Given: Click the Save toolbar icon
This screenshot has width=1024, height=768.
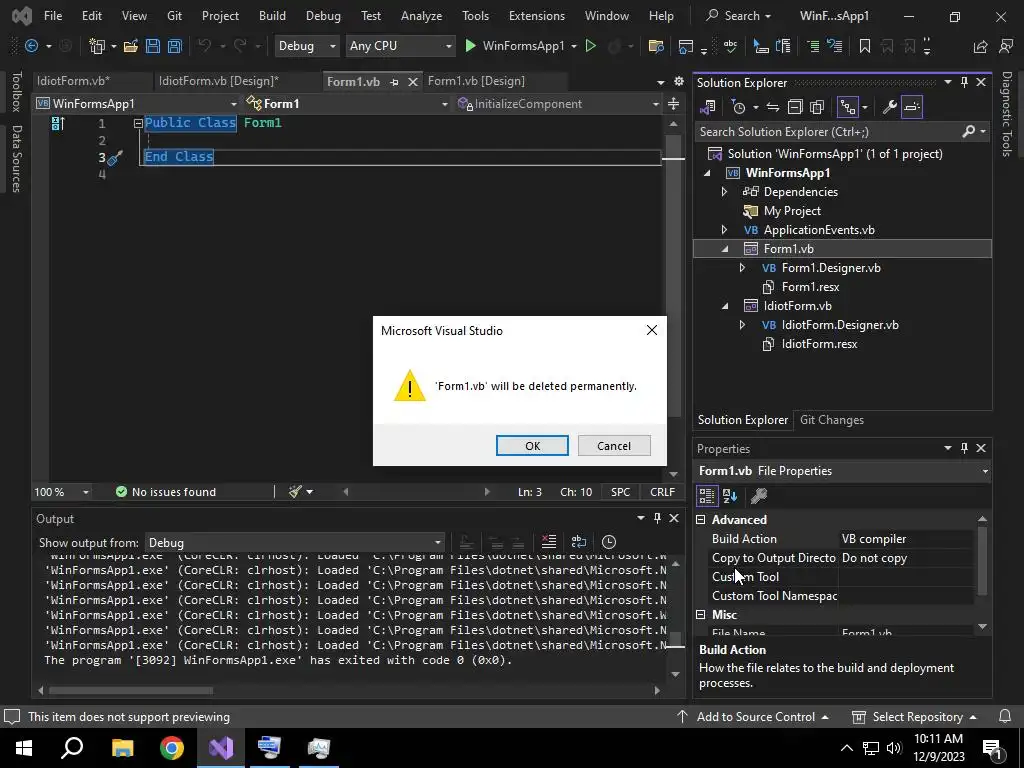Looking at the screenshot, I should pos(153,46).
